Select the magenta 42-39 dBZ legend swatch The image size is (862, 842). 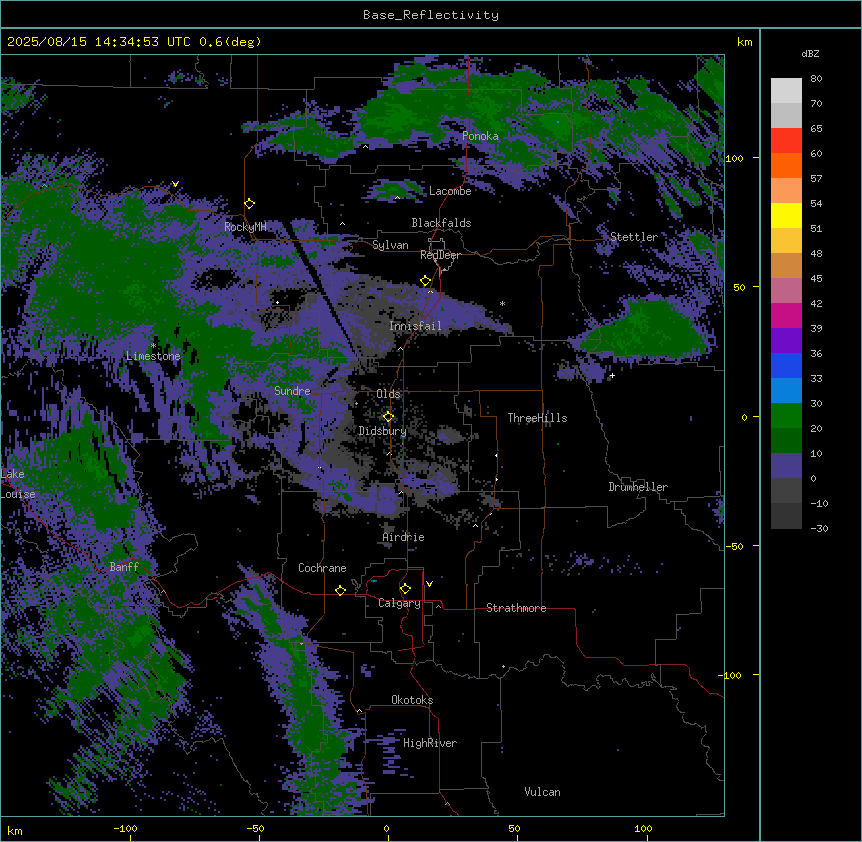[786, 315]
